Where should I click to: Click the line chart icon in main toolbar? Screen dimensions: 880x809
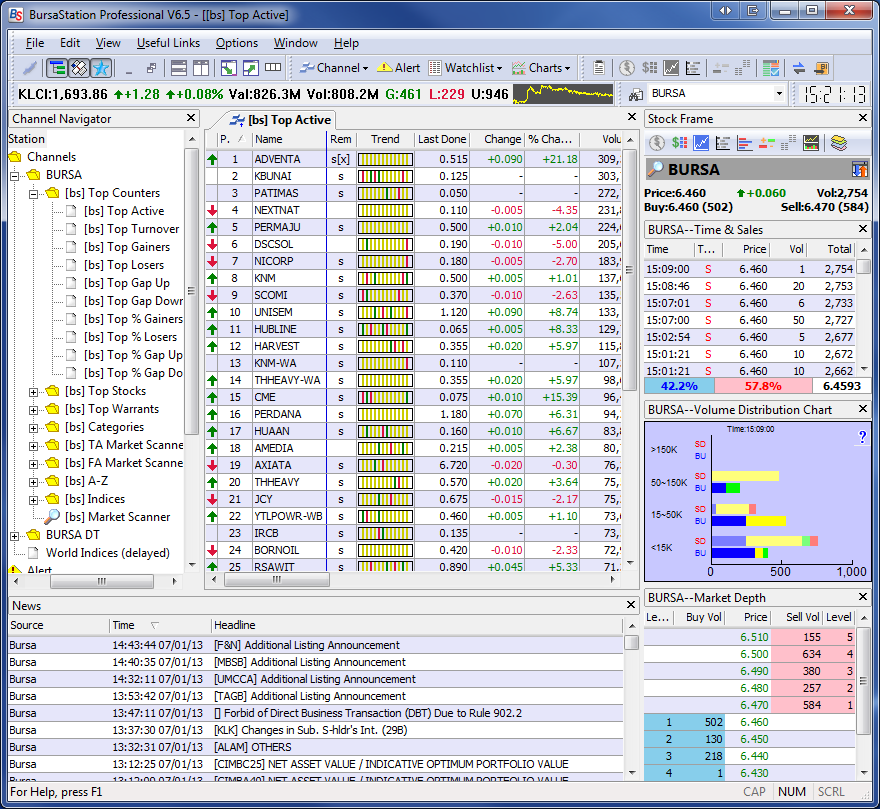(x=671, y=68)
